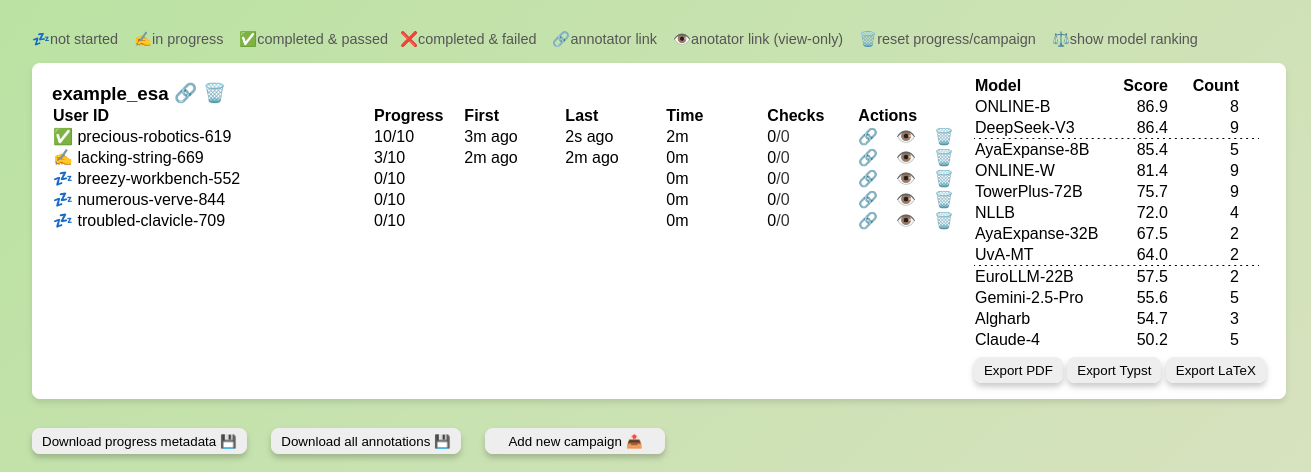Click the Export PDF button

click(1018, 371)
